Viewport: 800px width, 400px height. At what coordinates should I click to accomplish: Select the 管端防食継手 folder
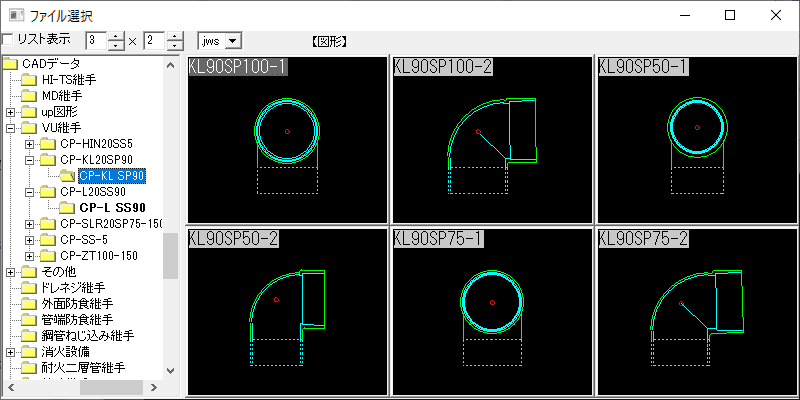[77, 319]
